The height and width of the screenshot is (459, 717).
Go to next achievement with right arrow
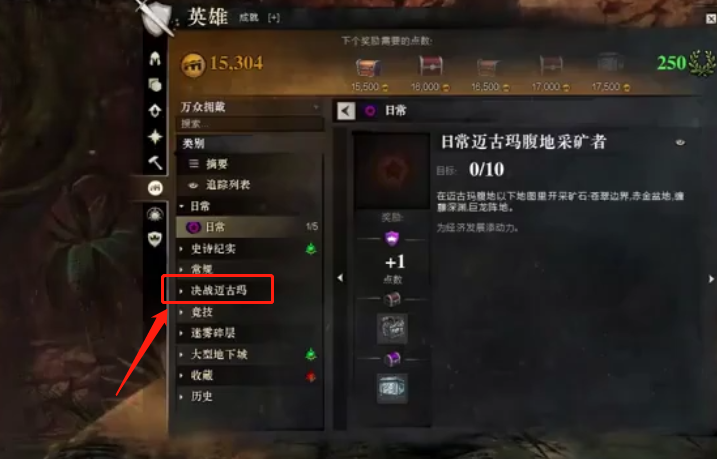coord(711,278)
